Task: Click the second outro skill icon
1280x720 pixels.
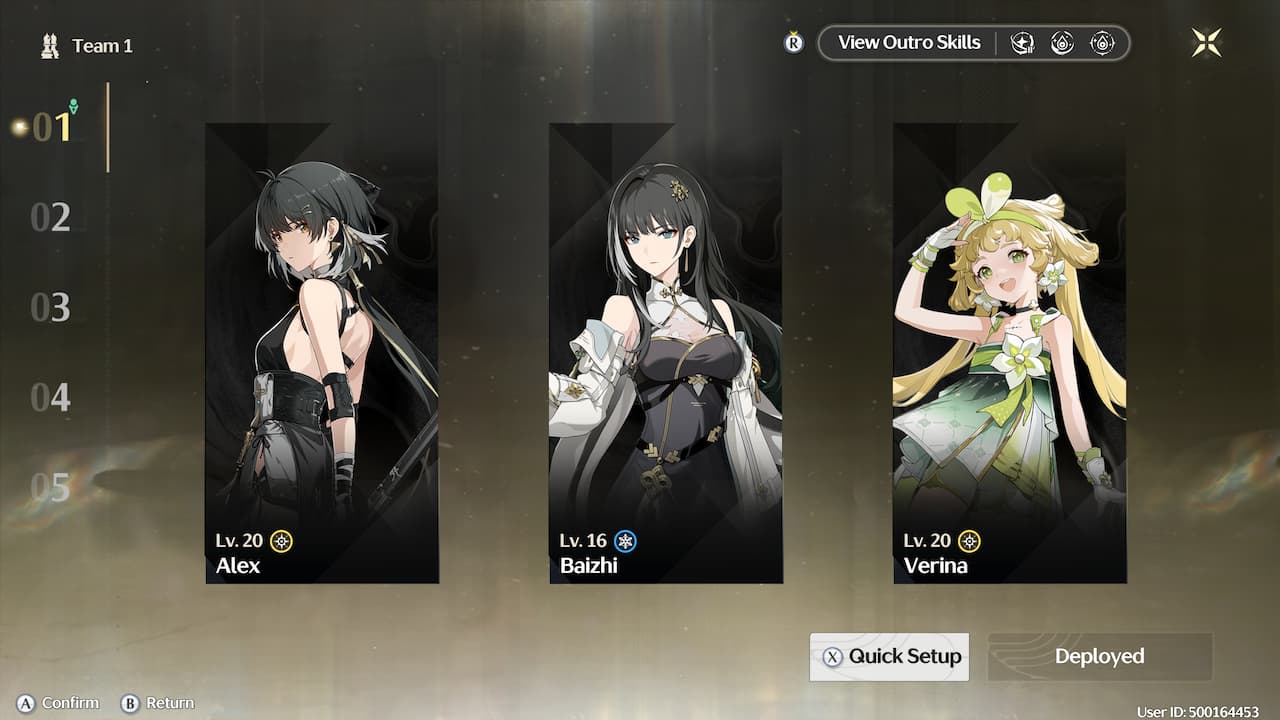Action: point(1062,43)
